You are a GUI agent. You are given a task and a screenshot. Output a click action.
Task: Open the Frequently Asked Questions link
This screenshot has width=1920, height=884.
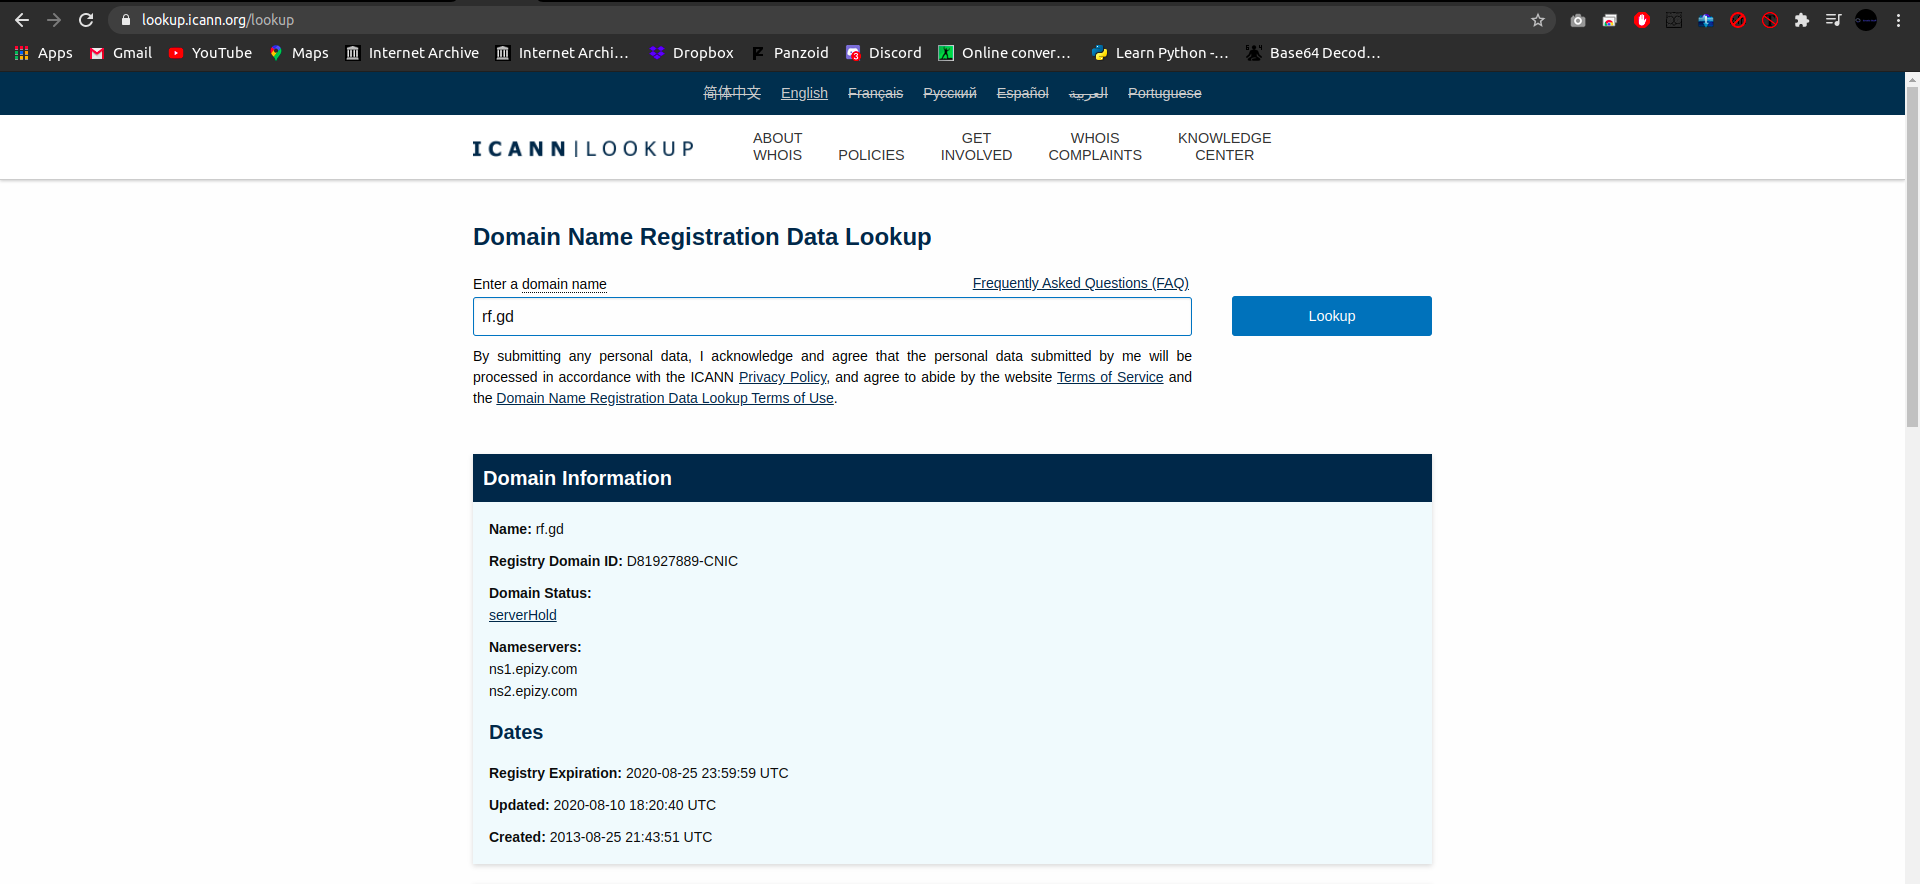[x=1080, y=283]
